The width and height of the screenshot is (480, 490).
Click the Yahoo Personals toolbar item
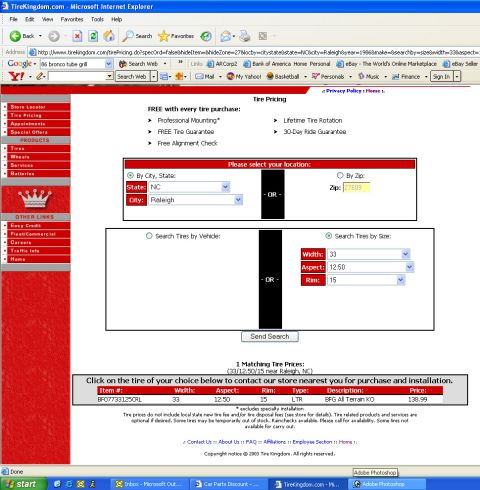[328, 76]
